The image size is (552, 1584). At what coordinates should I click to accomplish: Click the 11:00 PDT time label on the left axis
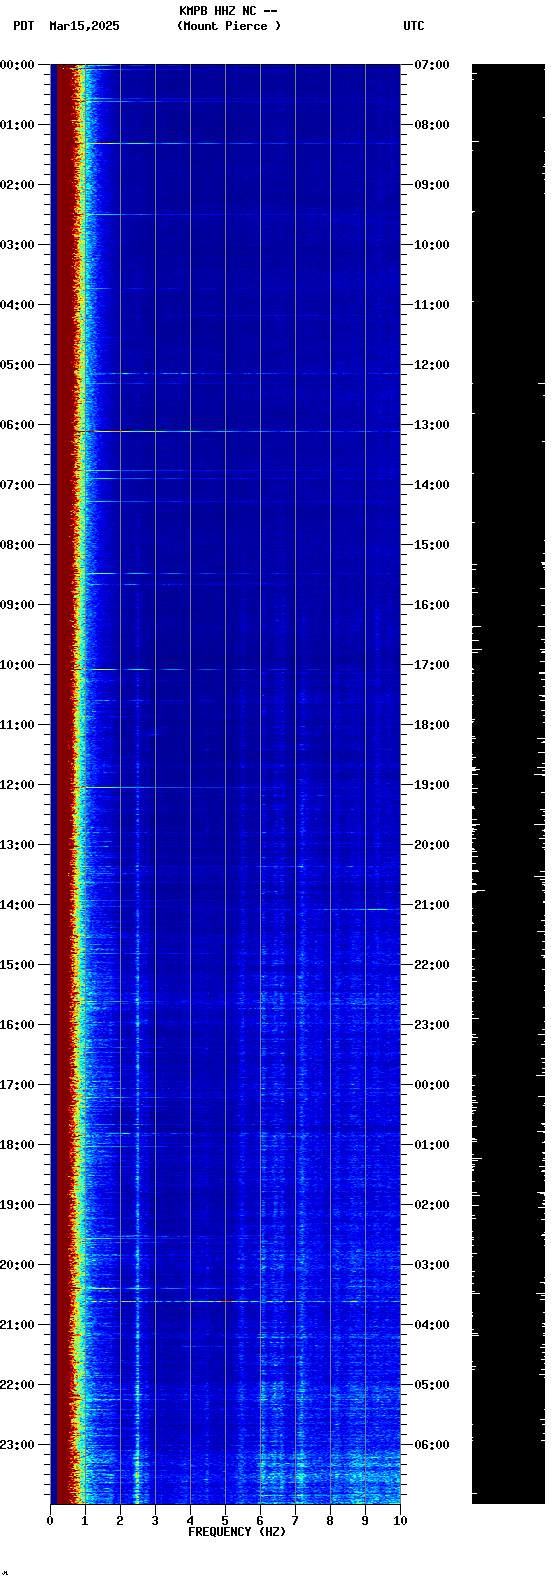(x=17, y=725)
